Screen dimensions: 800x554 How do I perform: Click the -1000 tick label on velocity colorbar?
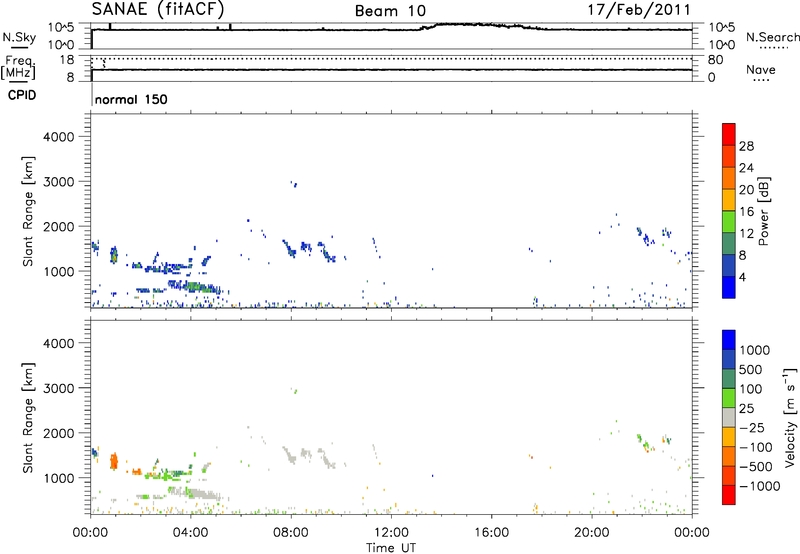point(760,486)
